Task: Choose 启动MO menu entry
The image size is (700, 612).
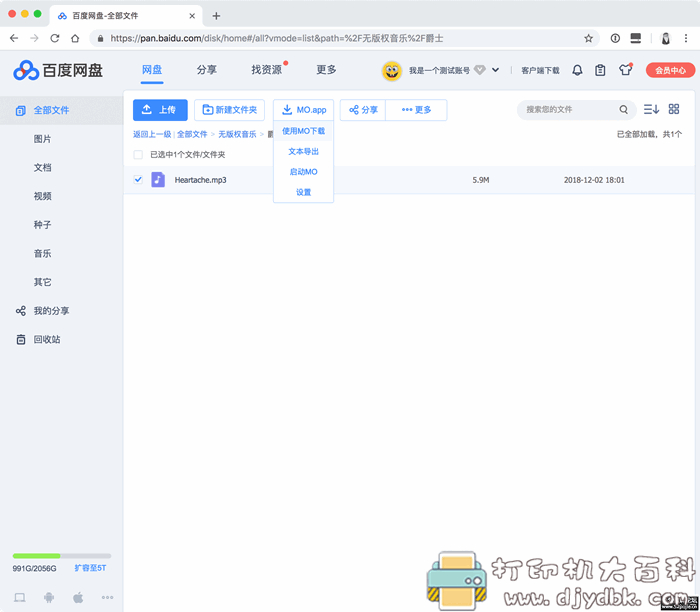Action: point(304,172)
